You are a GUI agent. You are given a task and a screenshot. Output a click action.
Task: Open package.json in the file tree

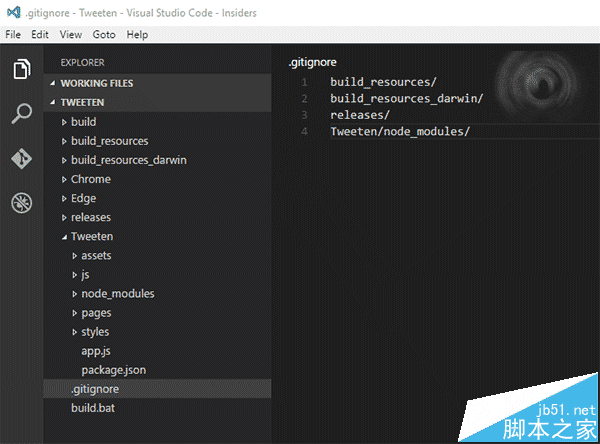click(115, 370)
